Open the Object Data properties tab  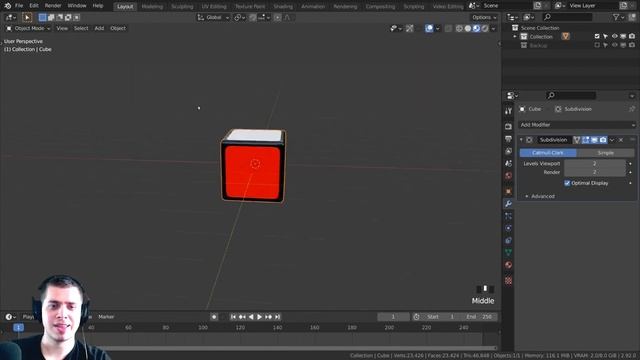coord(508,253)
